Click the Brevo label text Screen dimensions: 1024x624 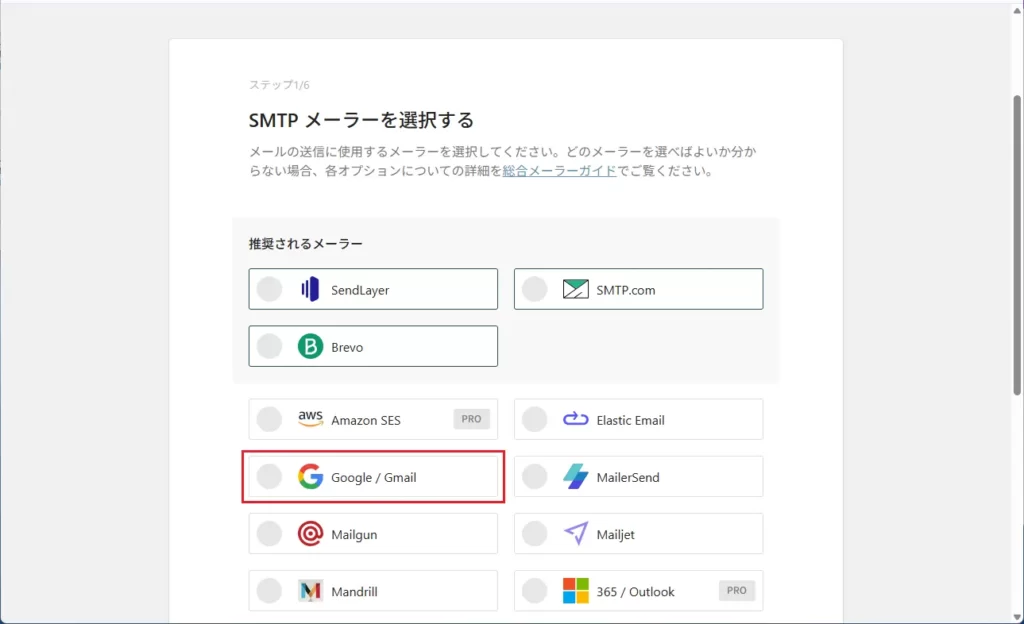pos(347,347)
